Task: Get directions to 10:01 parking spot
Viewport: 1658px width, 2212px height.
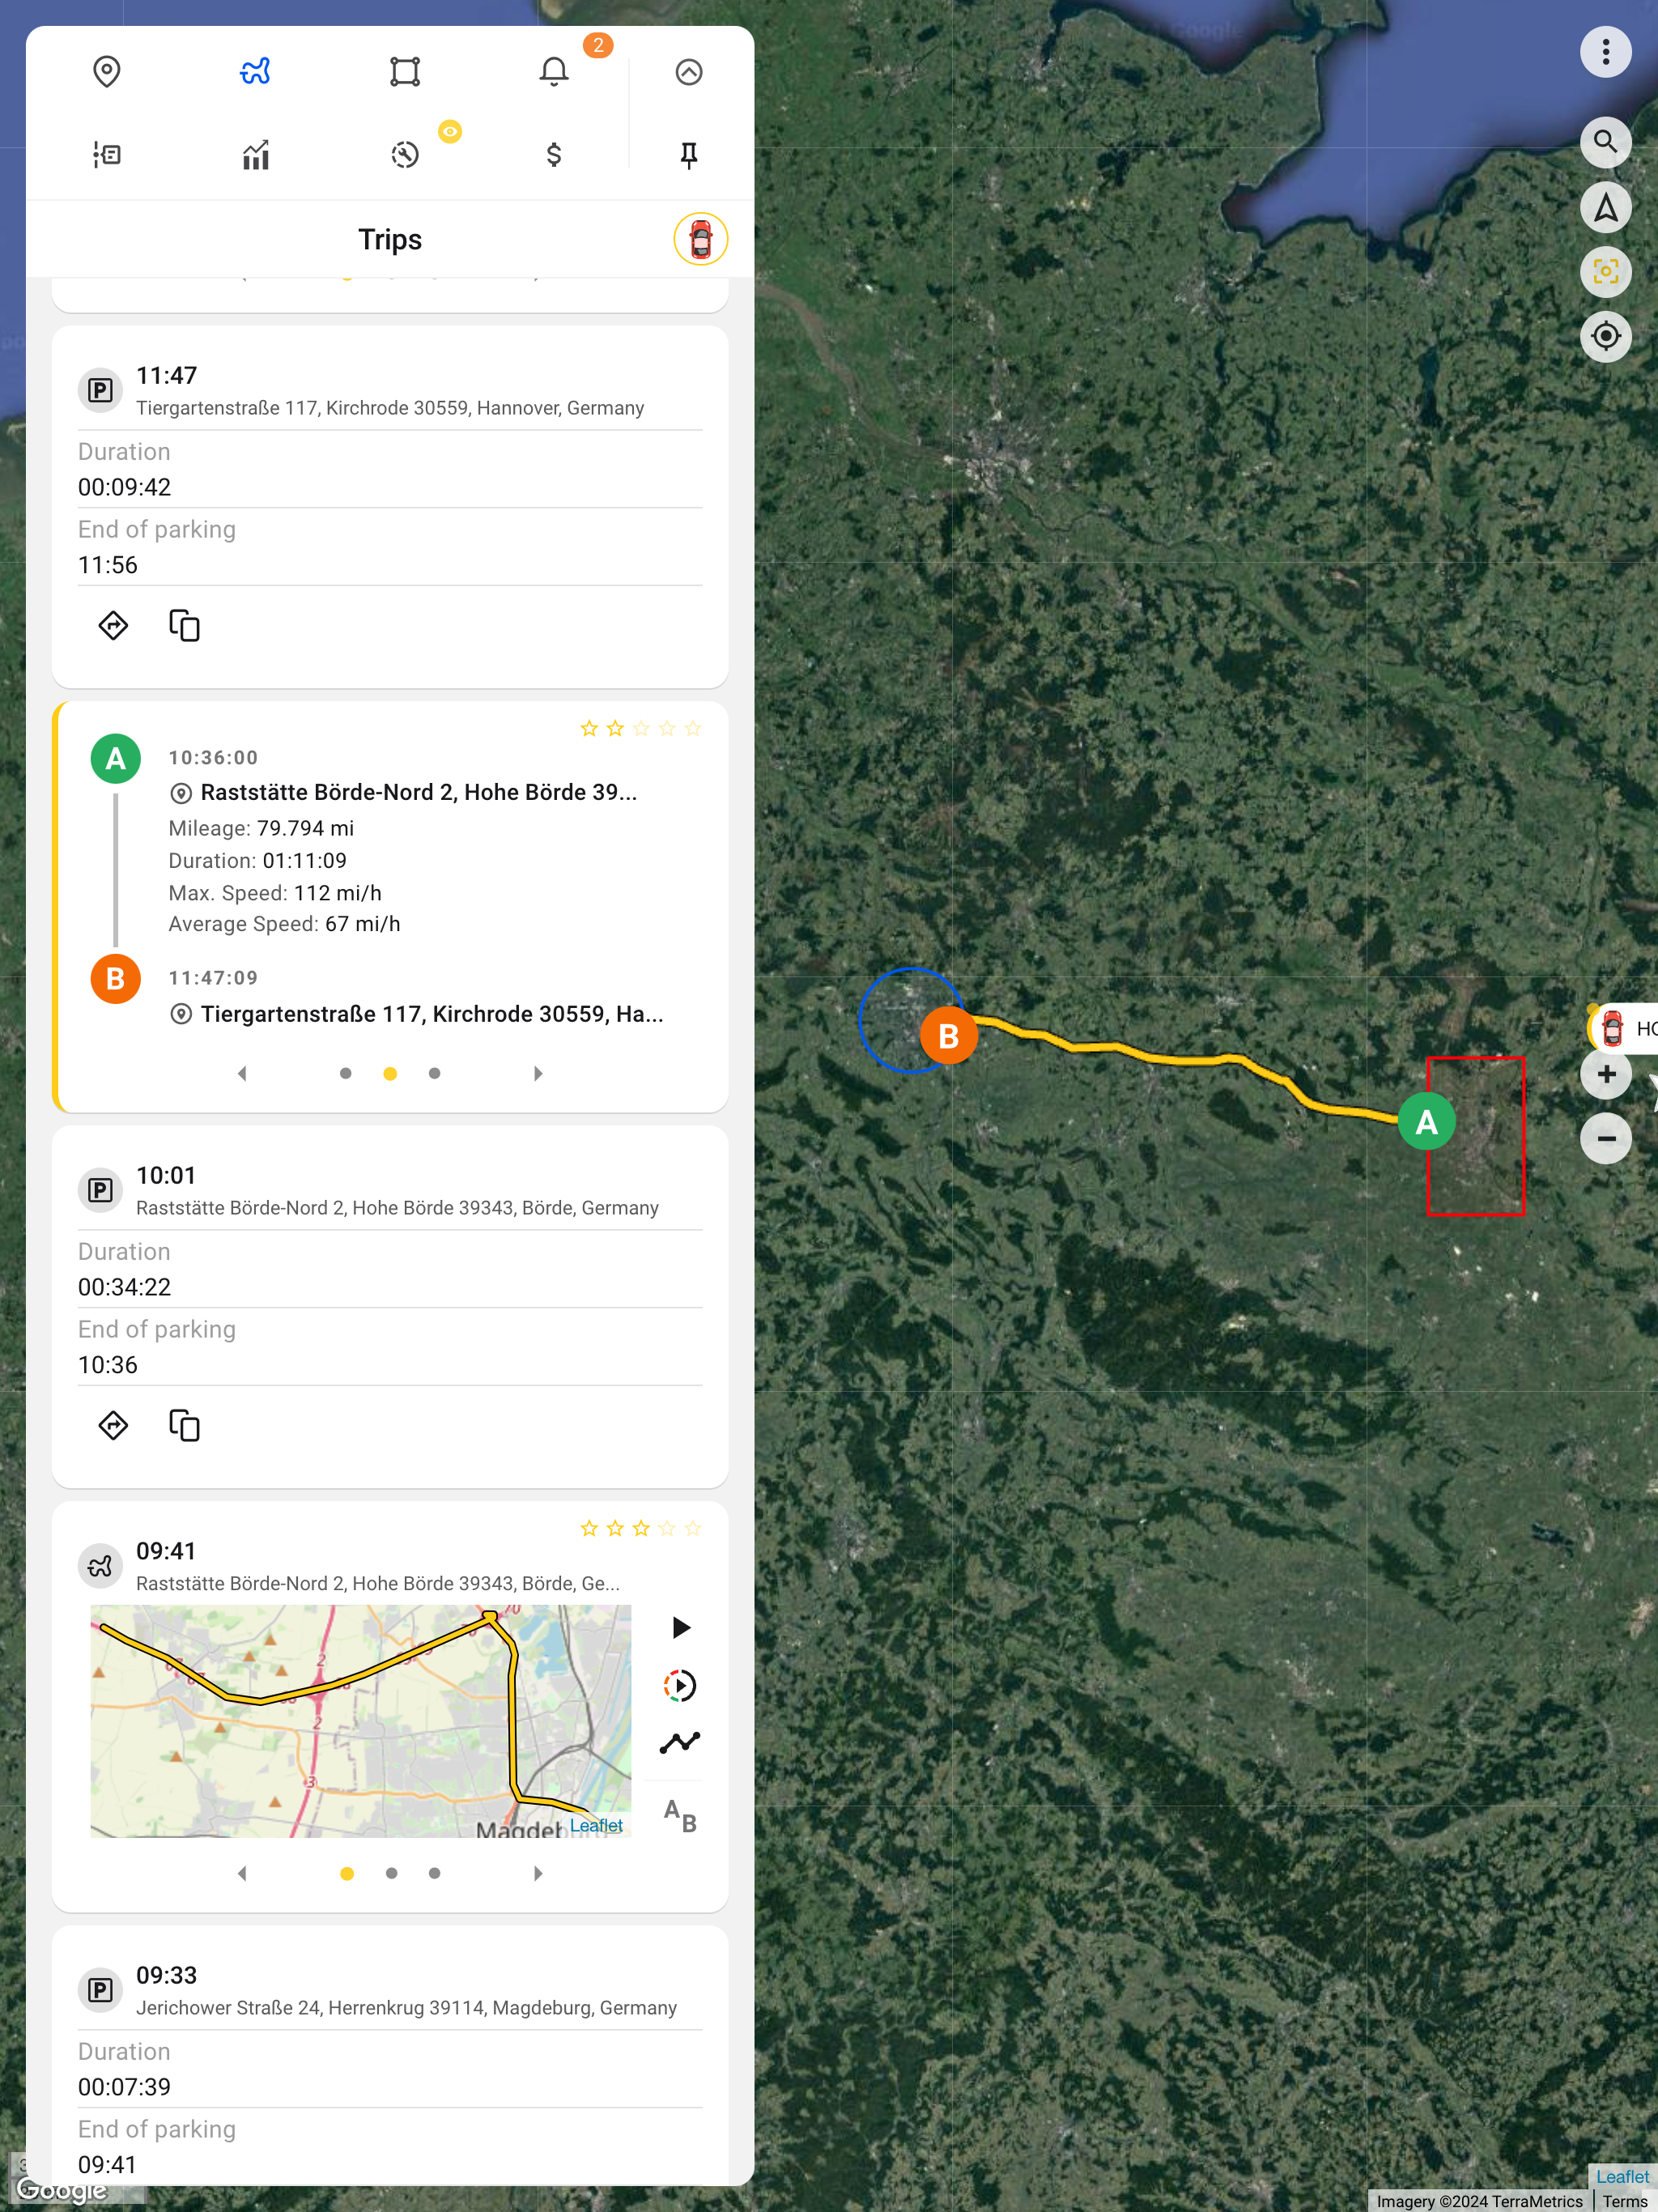Action: (x=113, y=1425)
